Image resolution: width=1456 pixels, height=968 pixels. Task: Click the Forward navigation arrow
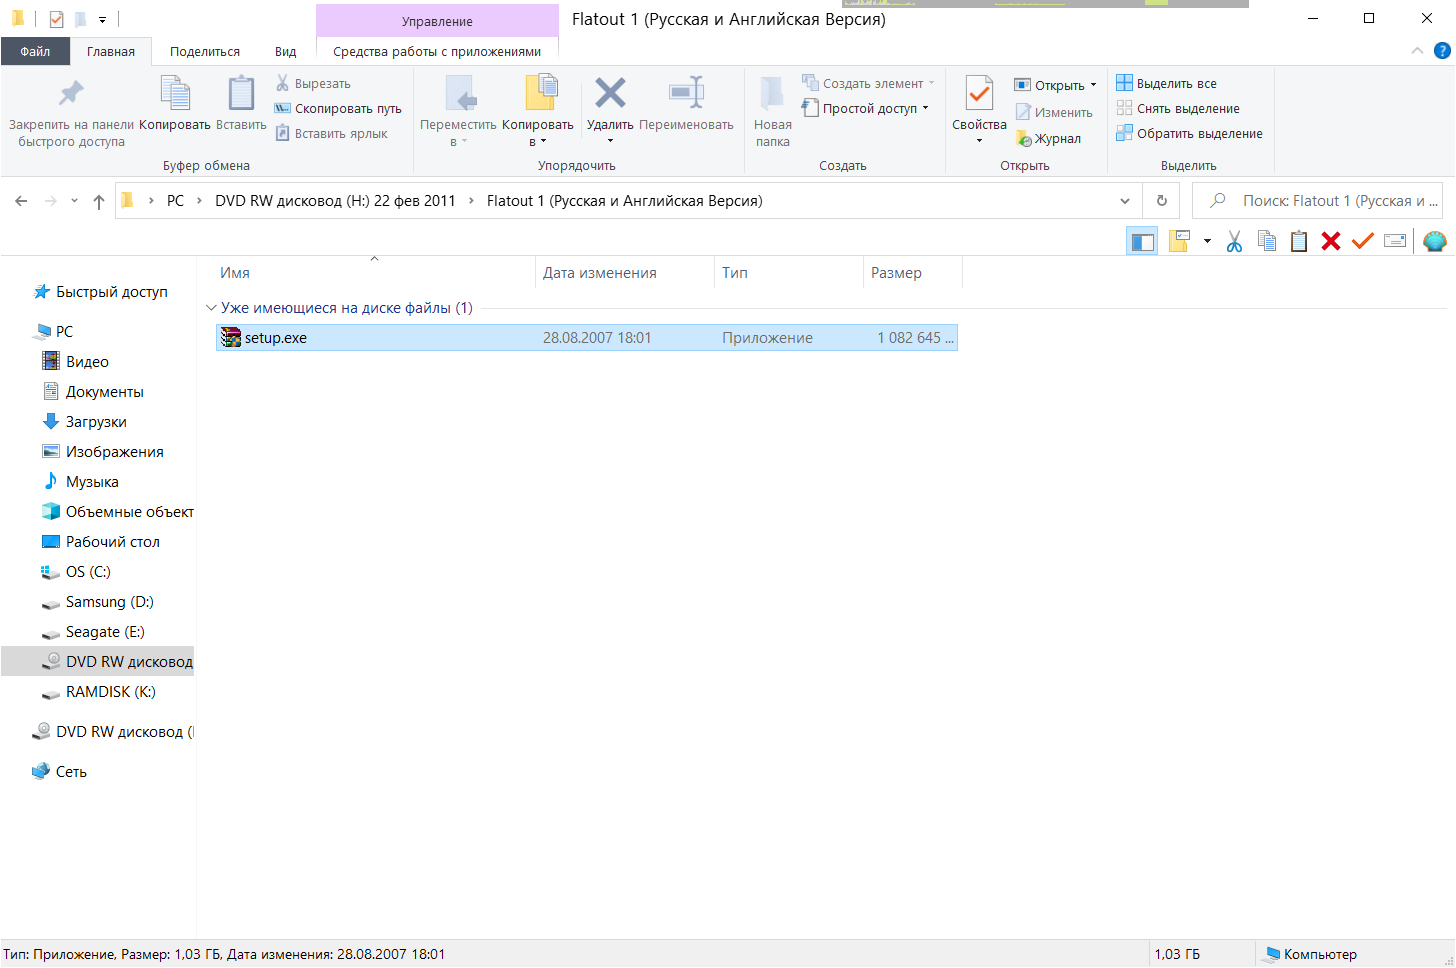coord(51,201)
